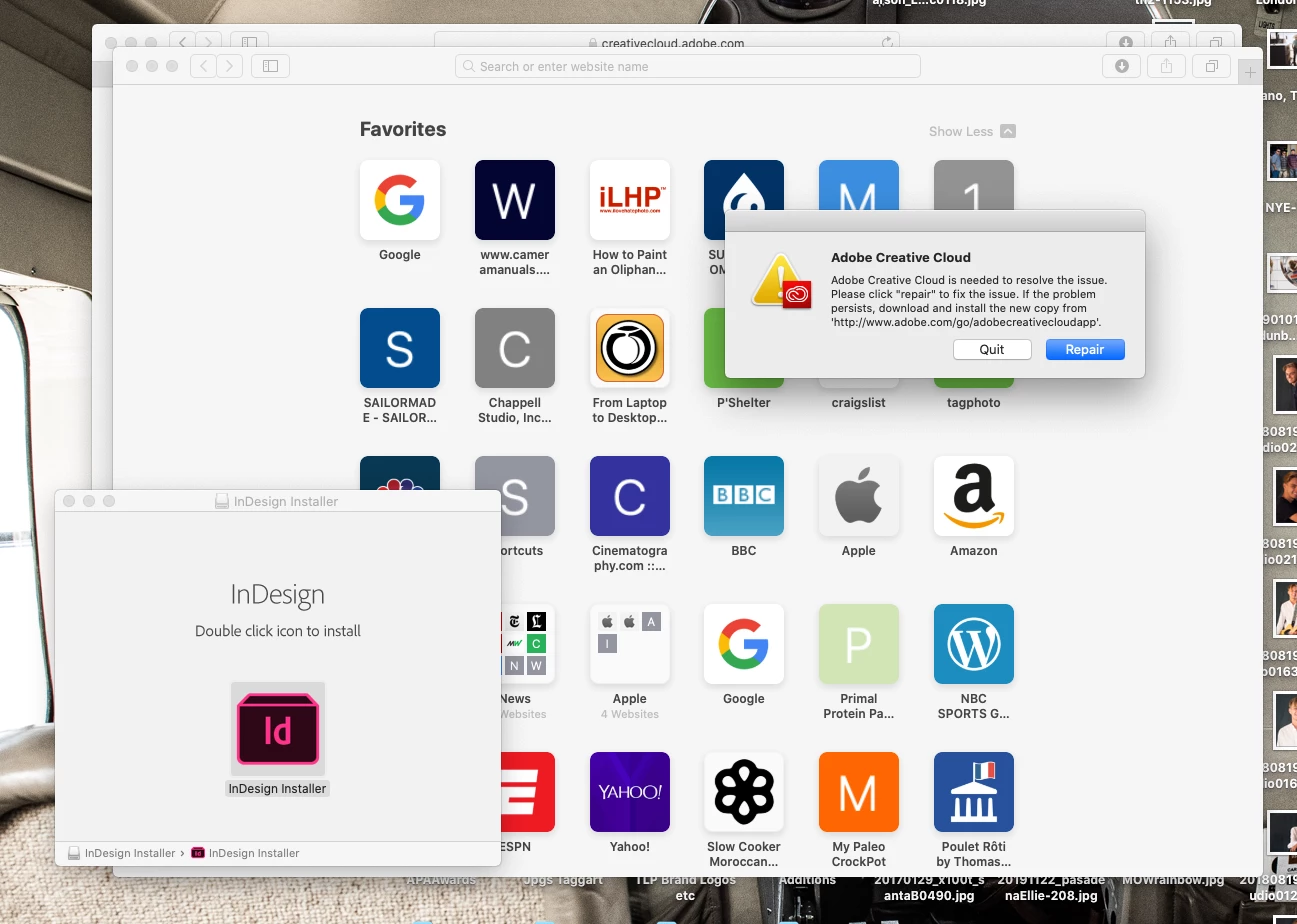Open the News websites folder

(527, 644)
